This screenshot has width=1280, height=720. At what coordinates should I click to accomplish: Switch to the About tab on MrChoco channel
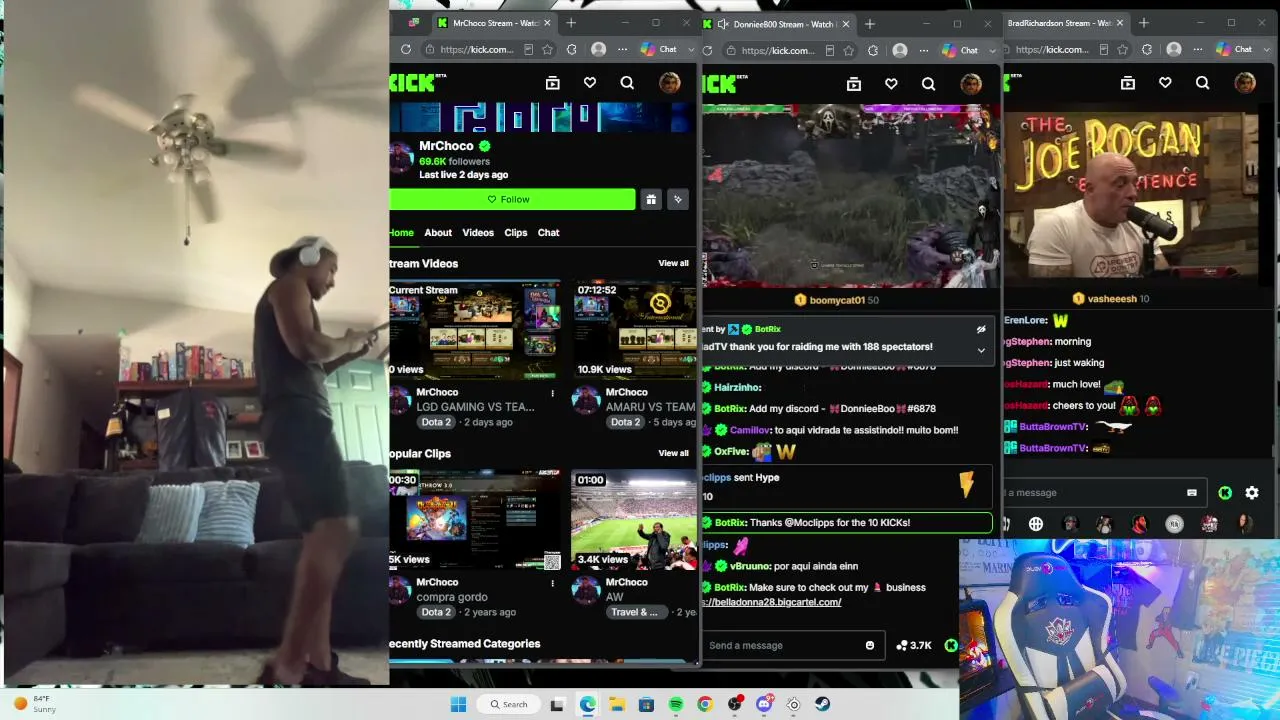pyautogui.click(x=438, y=233)
